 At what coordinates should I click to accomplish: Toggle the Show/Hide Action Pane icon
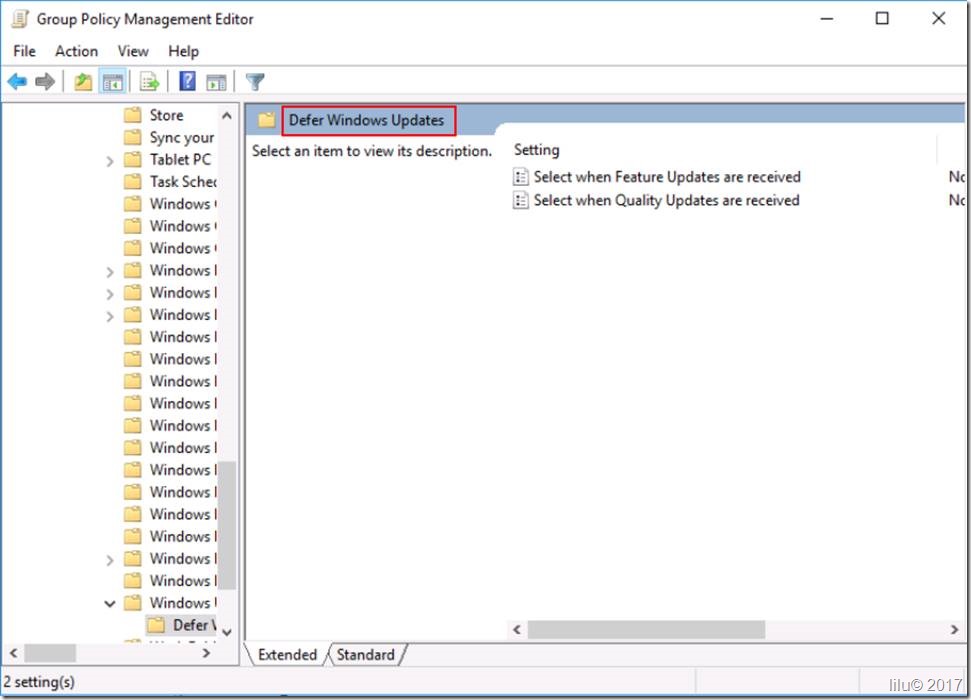coord(216,81)
